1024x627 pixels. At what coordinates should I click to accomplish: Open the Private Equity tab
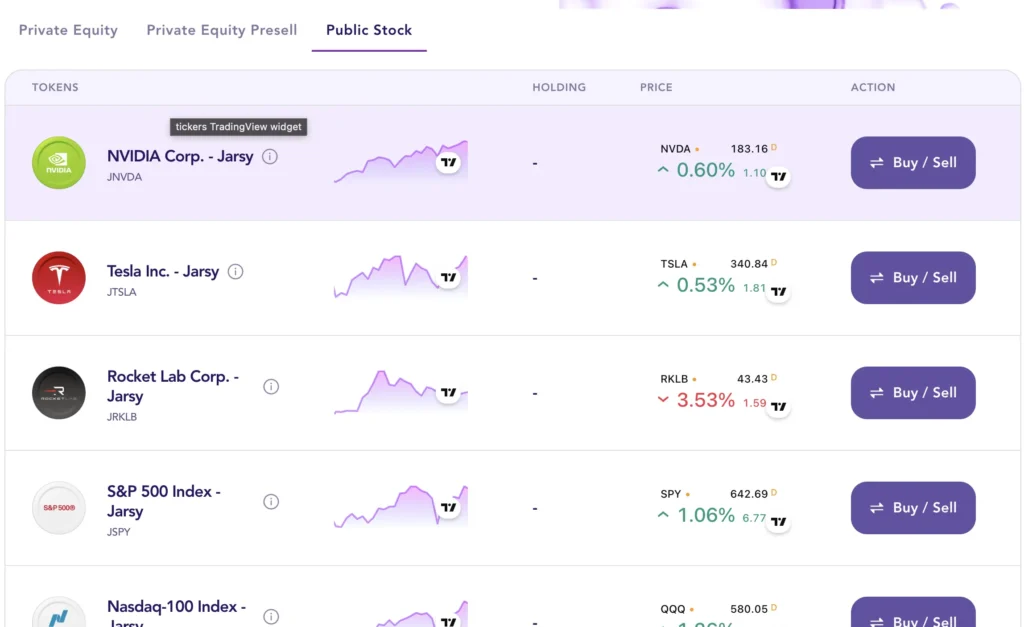pos(68,30)
